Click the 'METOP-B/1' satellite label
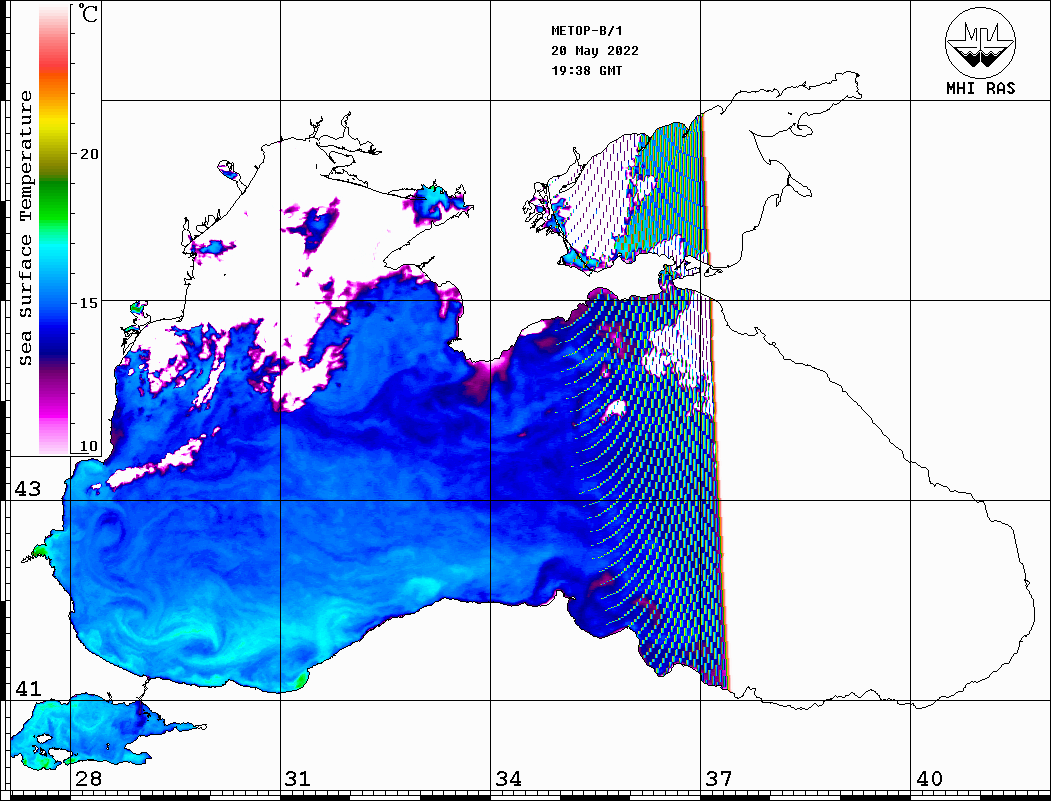 click(587, 31)
